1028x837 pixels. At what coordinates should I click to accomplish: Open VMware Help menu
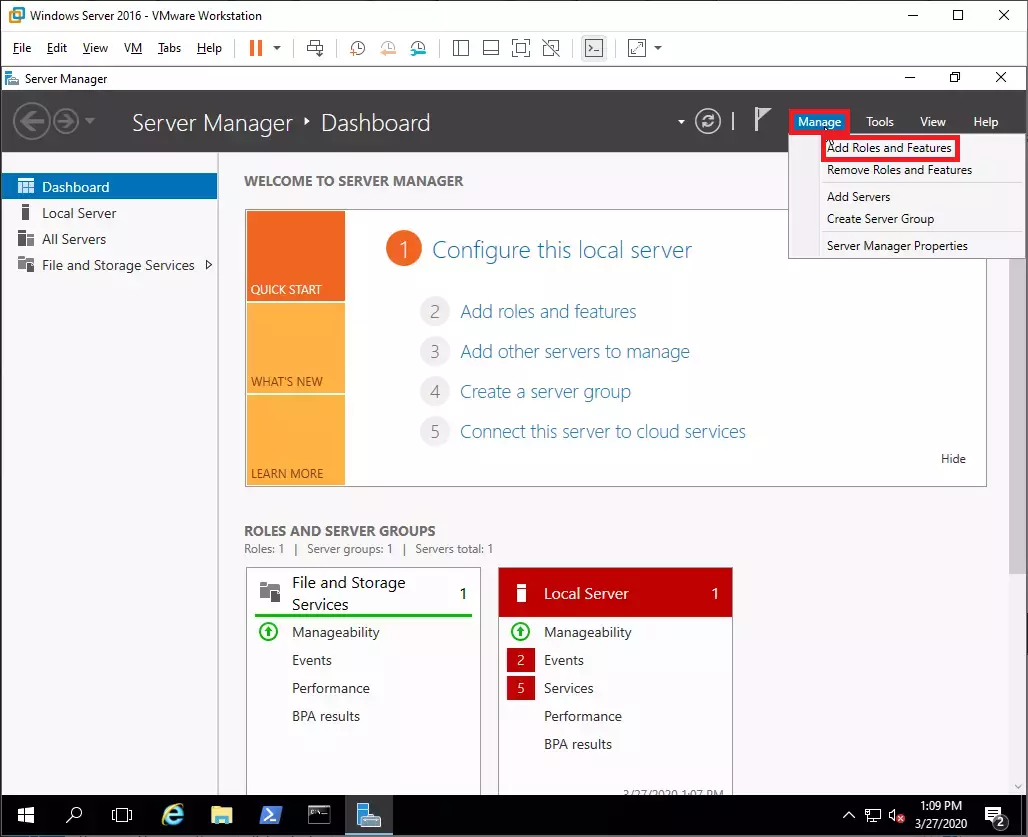coord(209,48)
